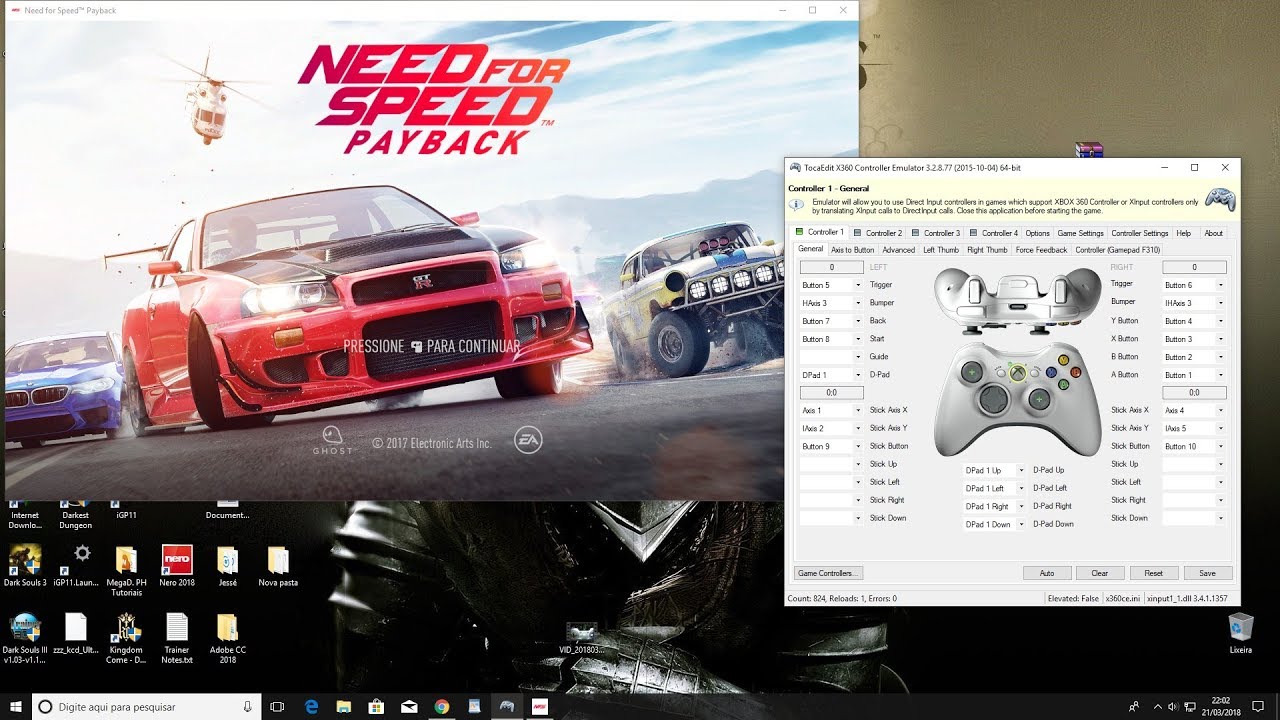The image size is (1280, 720).
Task: Click the microphone icon in search box
Action: (x=247, y=706)
